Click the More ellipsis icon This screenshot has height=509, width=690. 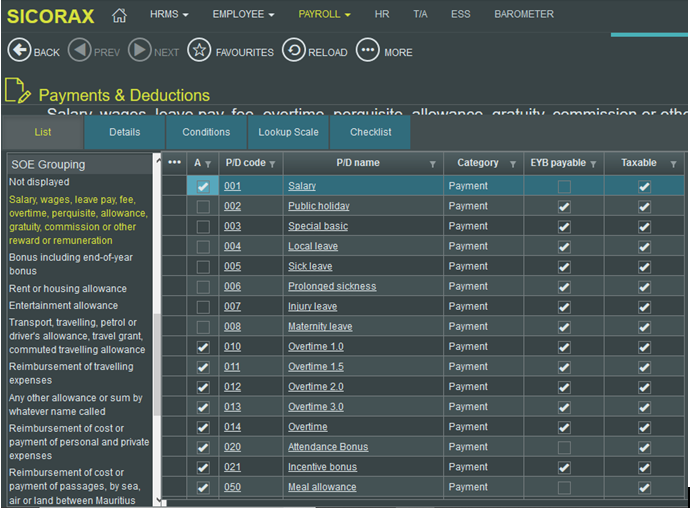pos(368,51)
